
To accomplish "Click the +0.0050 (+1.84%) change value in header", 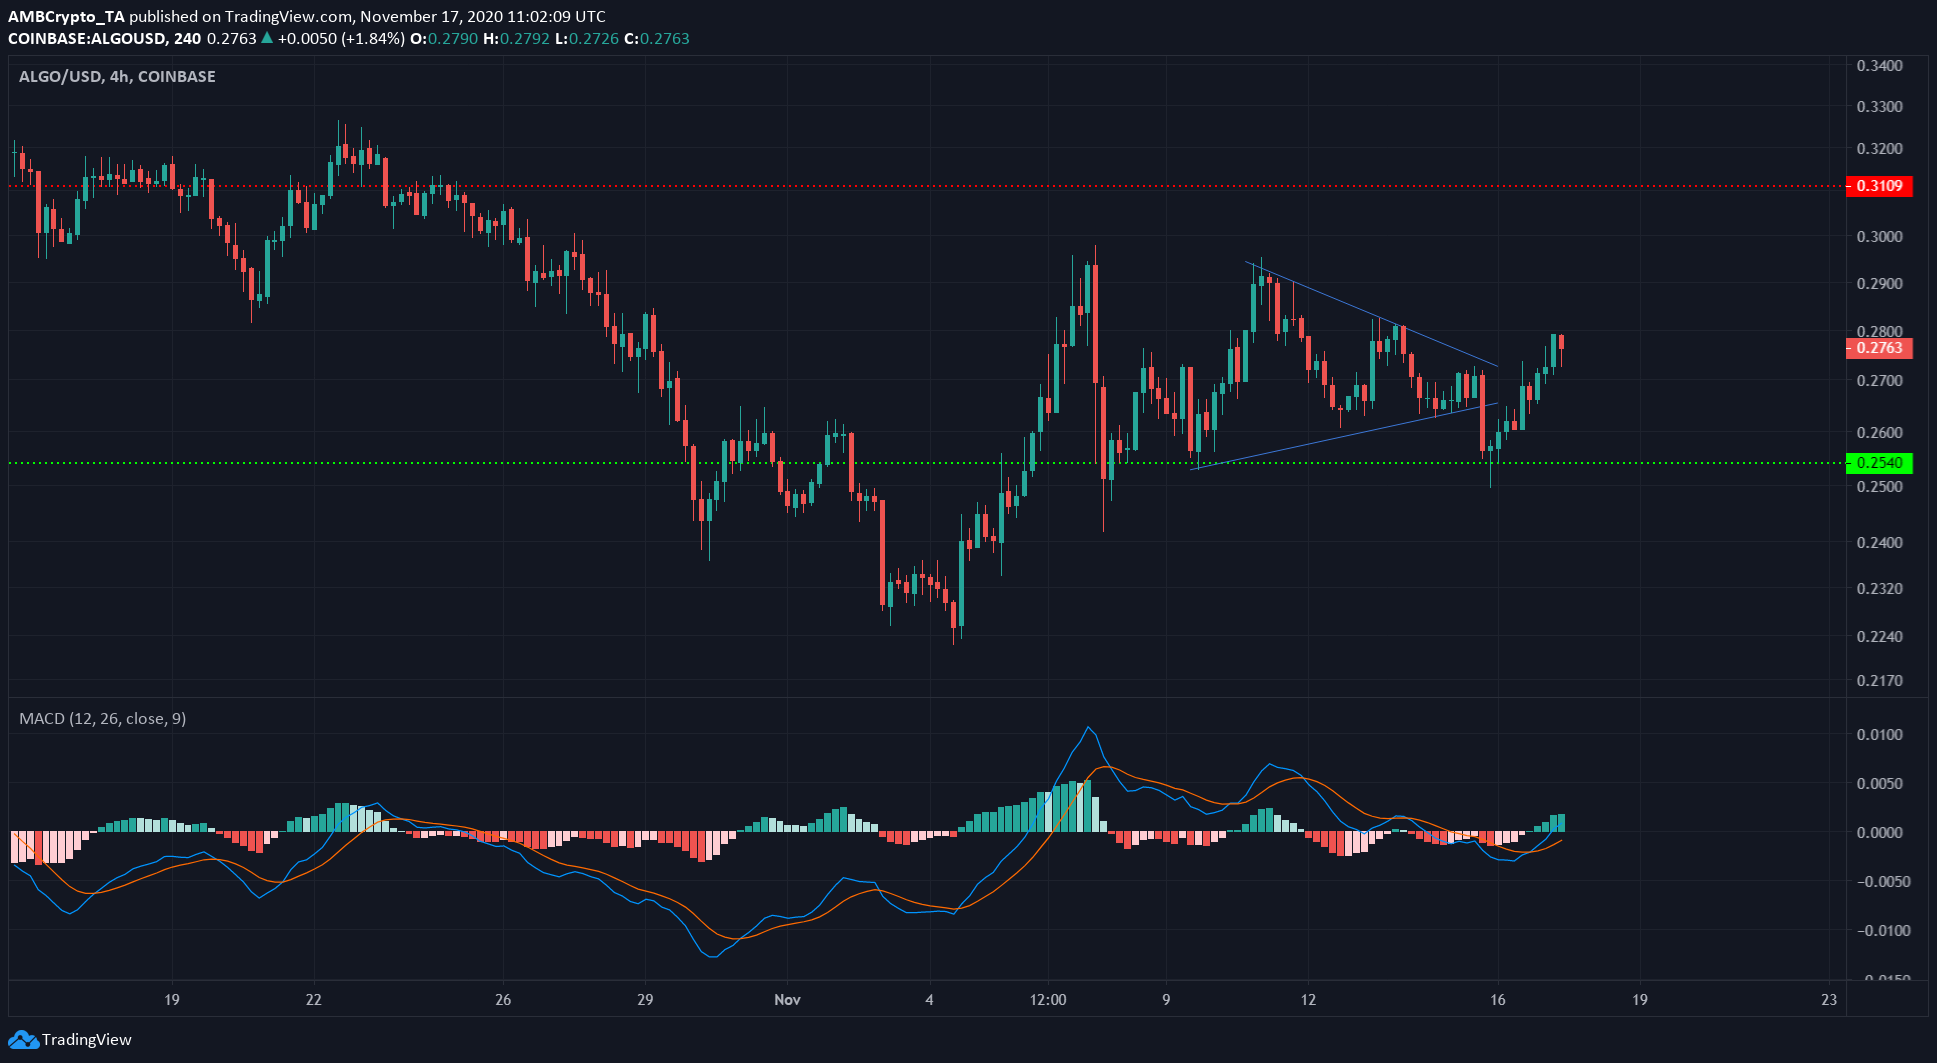I will (x=341, y=39).
